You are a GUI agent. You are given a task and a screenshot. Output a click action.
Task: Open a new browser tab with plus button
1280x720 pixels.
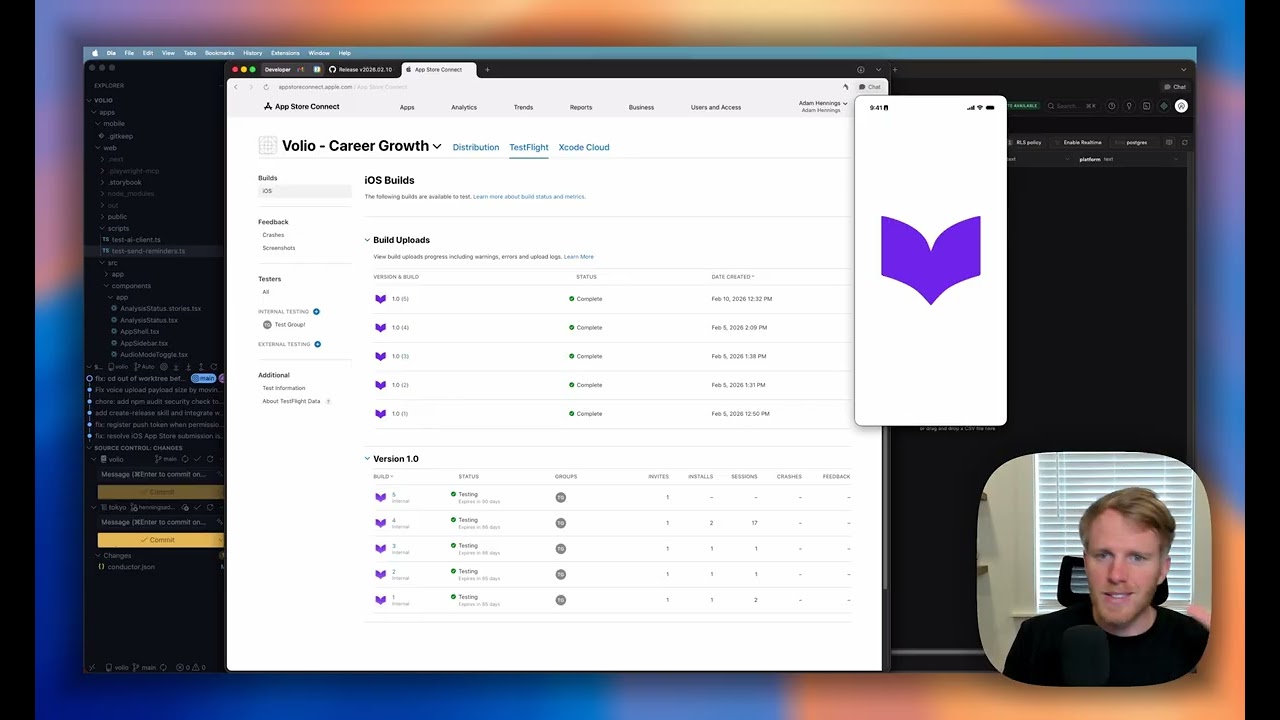click(487, 70)
